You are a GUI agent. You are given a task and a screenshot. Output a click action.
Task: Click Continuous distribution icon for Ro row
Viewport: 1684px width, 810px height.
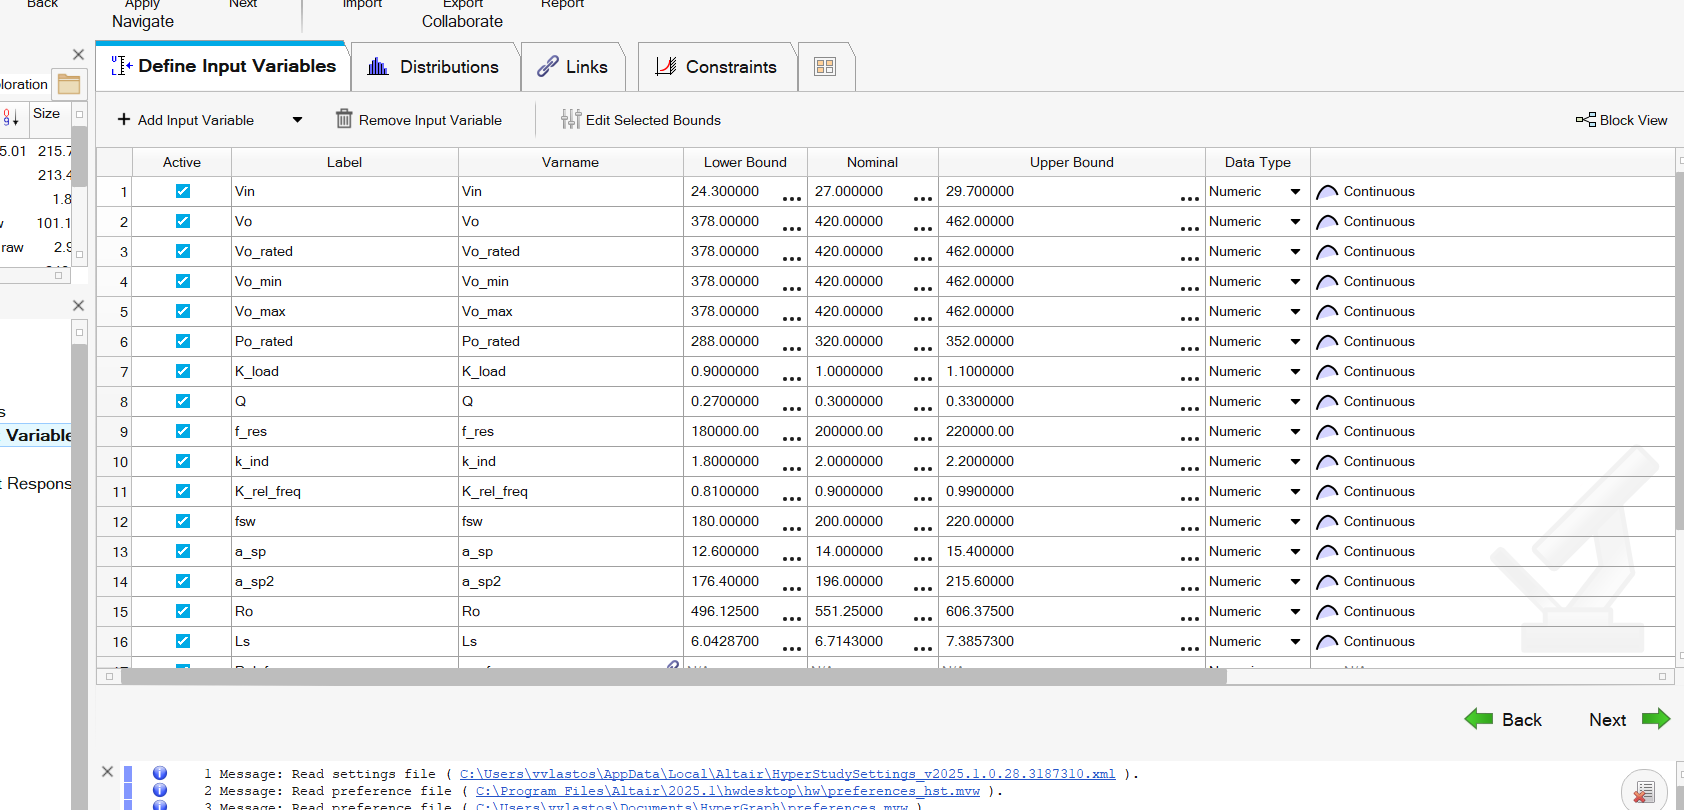(x=1327, y=612)
